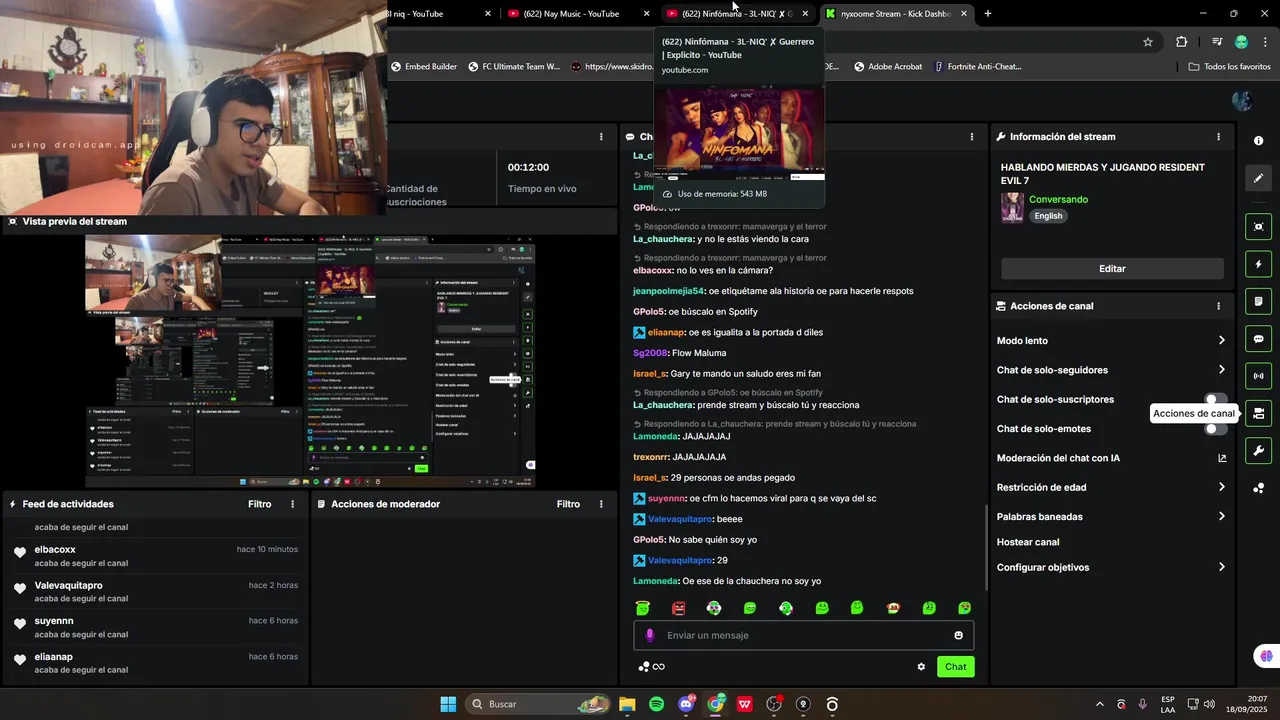The height and width of the screenshot is (720, 1280).
Task: Click the Enviar un mensaje field
Action: 803,635
